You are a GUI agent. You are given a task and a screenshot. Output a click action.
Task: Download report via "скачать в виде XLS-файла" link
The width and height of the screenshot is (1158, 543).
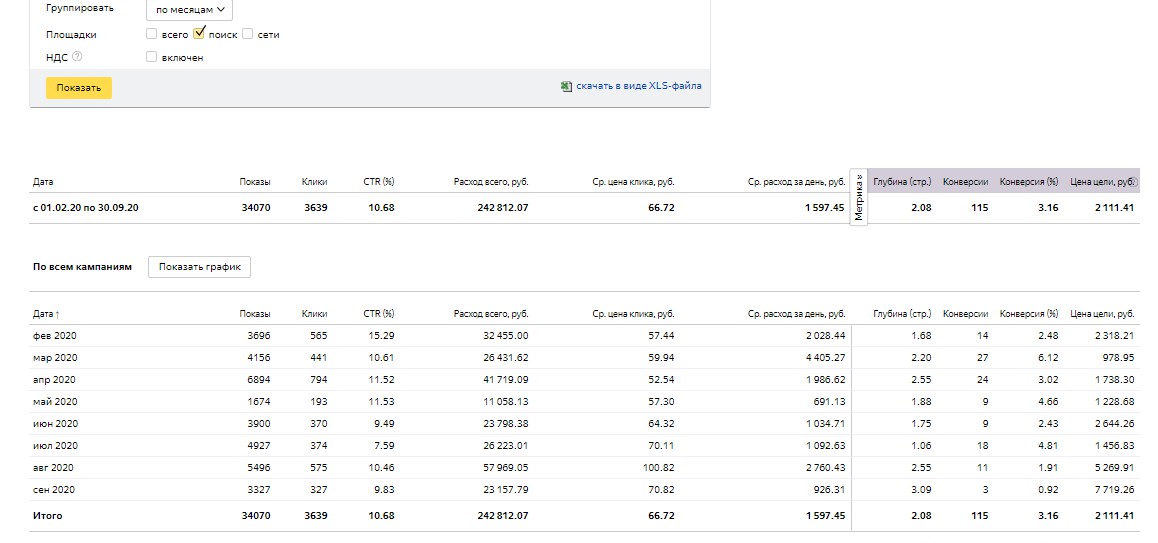(638, 86)
